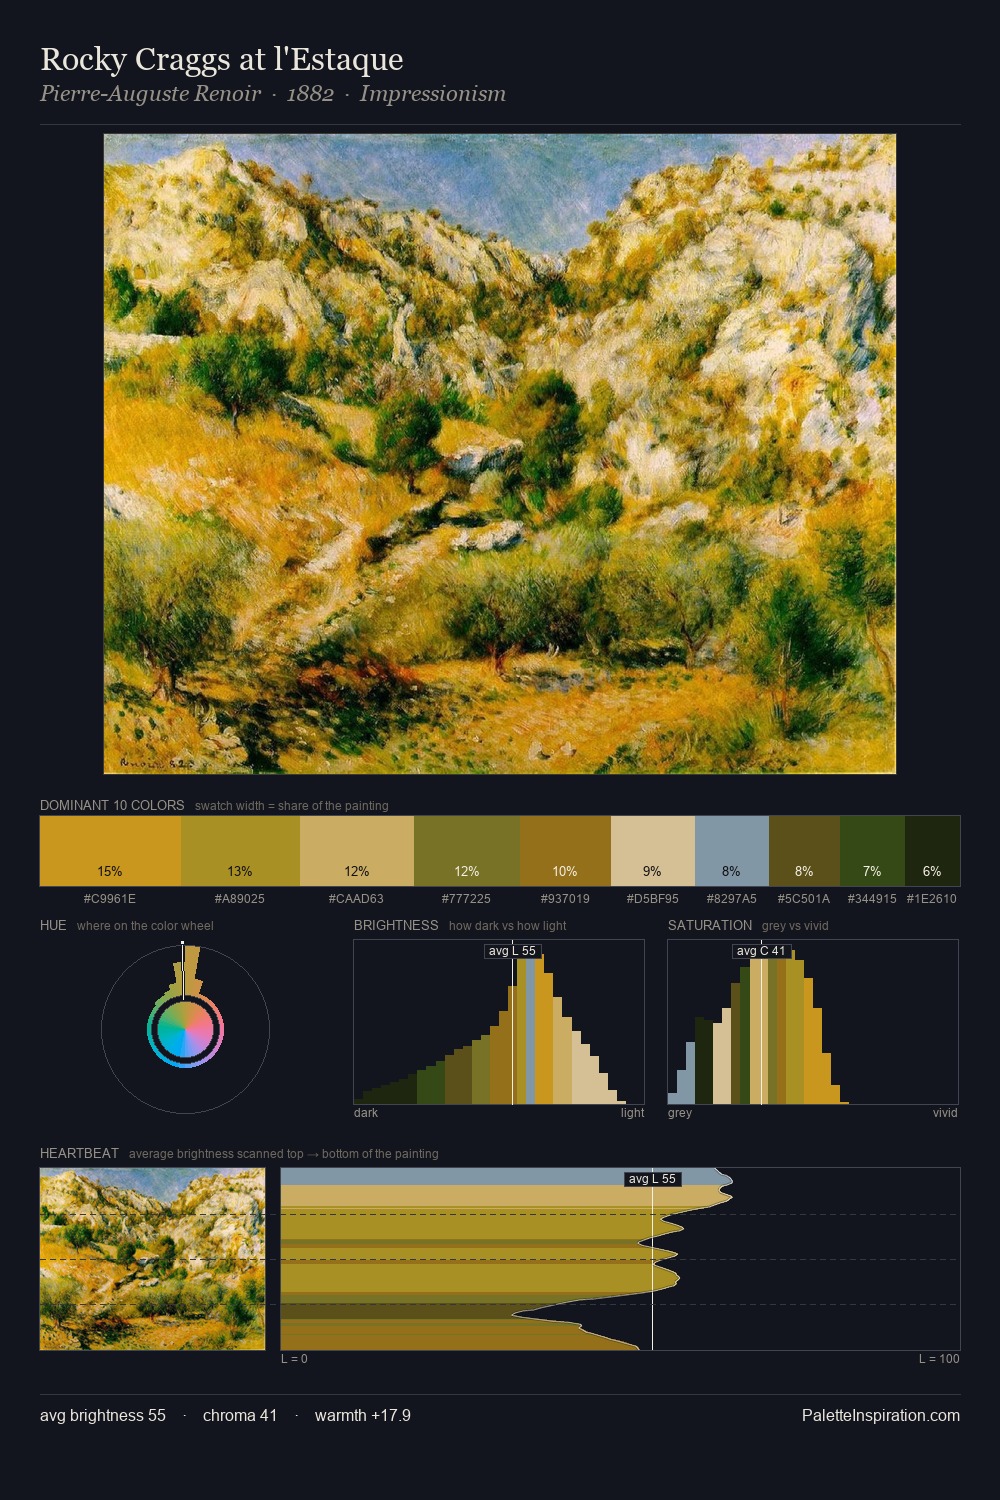Click the #5C501A dark brown swatch
1000x1500 pixels.
click(x=804, y=850)
